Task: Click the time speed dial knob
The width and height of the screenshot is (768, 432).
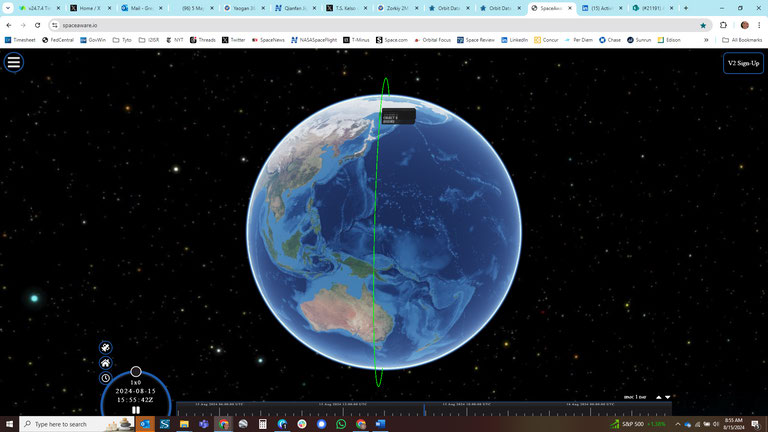Action: 136,372
